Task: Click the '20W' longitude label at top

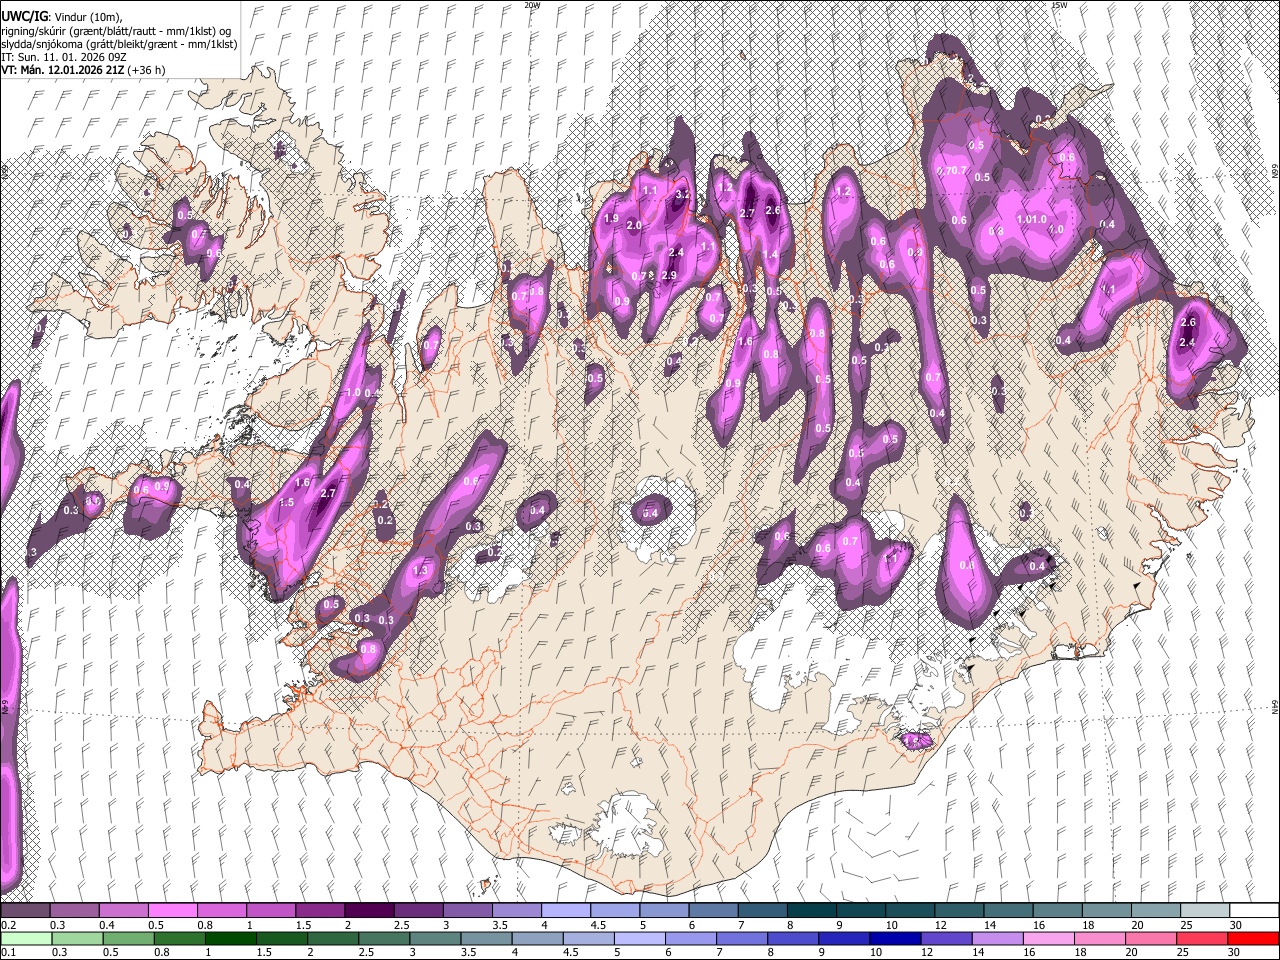Action: point(532,5)
